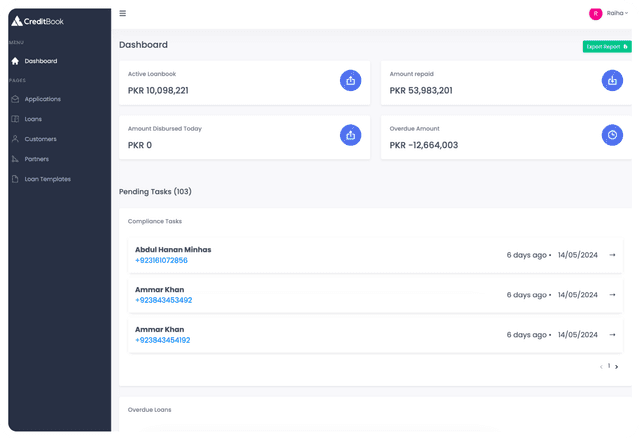Screen dimensions: 640x440
Task: Click the Active Loanbook round icon
Action: pyautogui.click(x=351, y=81)
